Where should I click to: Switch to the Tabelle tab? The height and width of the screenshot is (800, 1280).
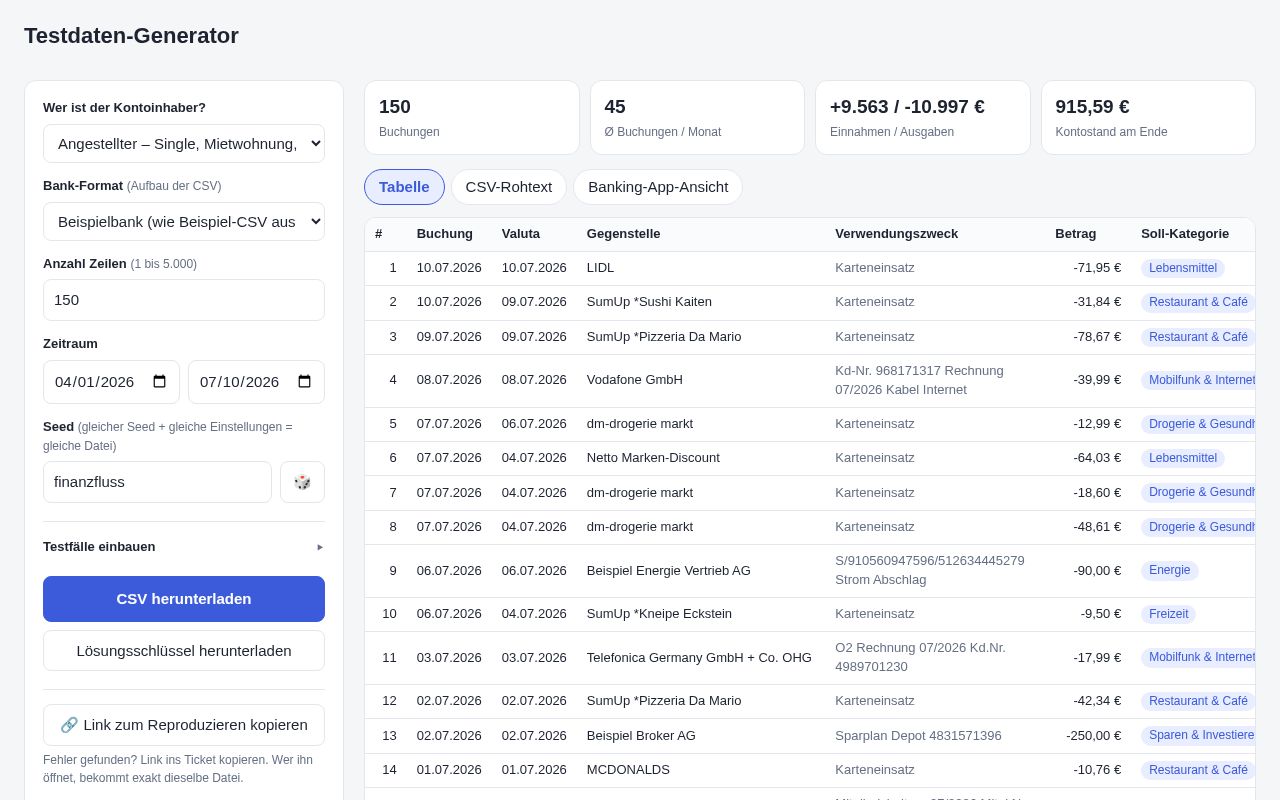point(404,187)
